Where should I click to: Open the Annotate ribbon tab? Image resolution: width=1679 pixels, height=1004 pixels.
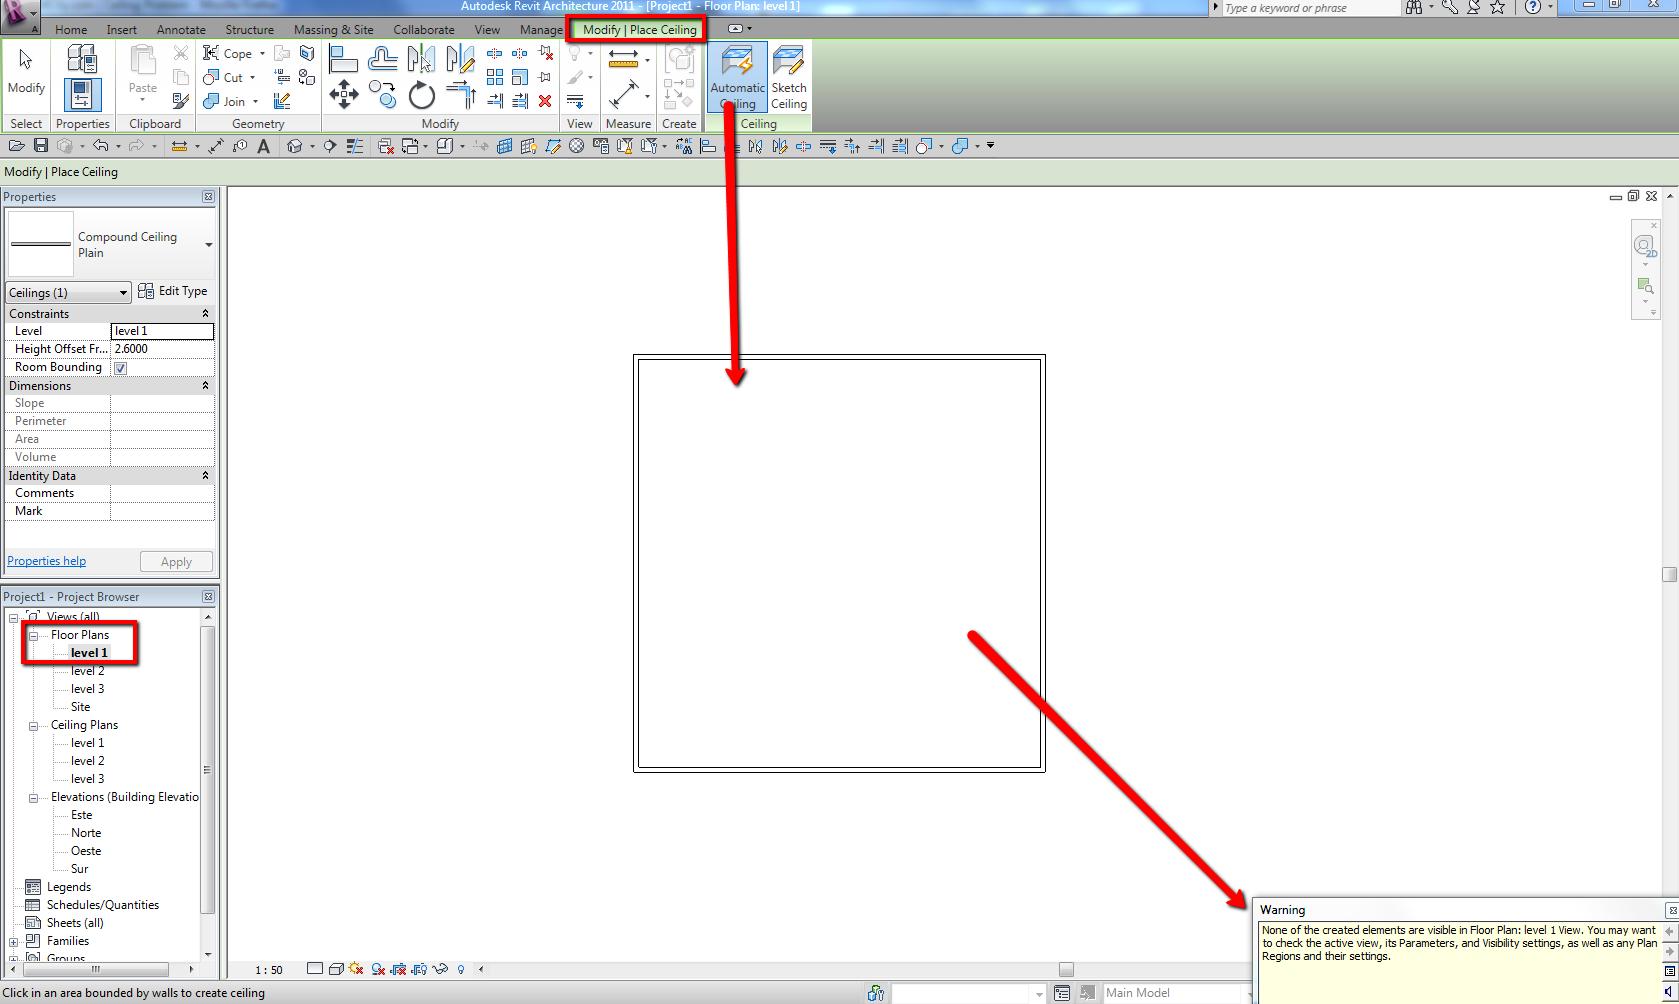(x=181, y=30)
